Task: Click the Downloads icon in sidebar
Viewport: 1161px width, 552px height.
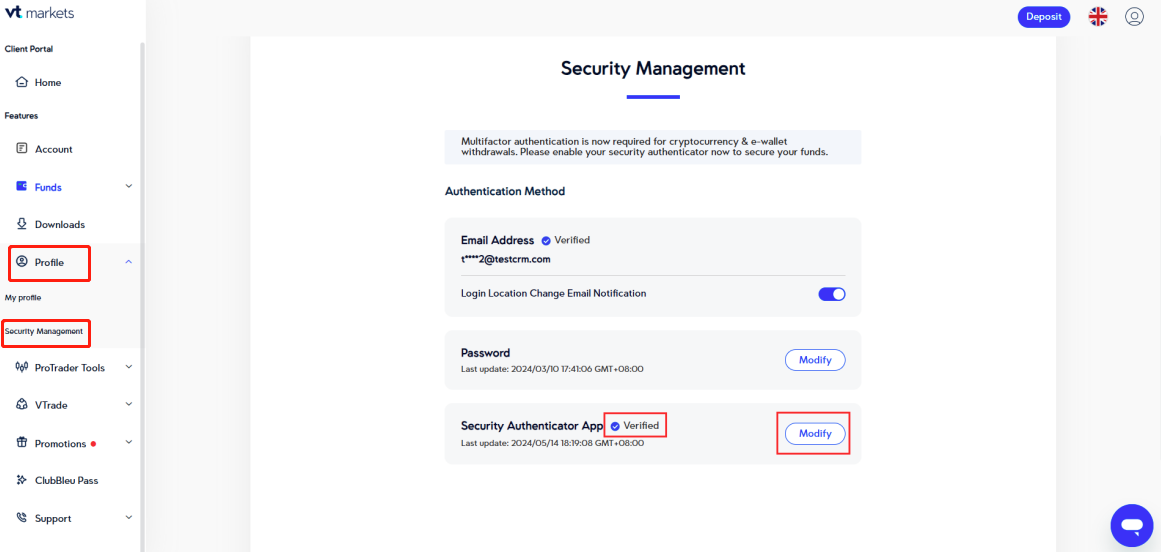Action: 22,224
